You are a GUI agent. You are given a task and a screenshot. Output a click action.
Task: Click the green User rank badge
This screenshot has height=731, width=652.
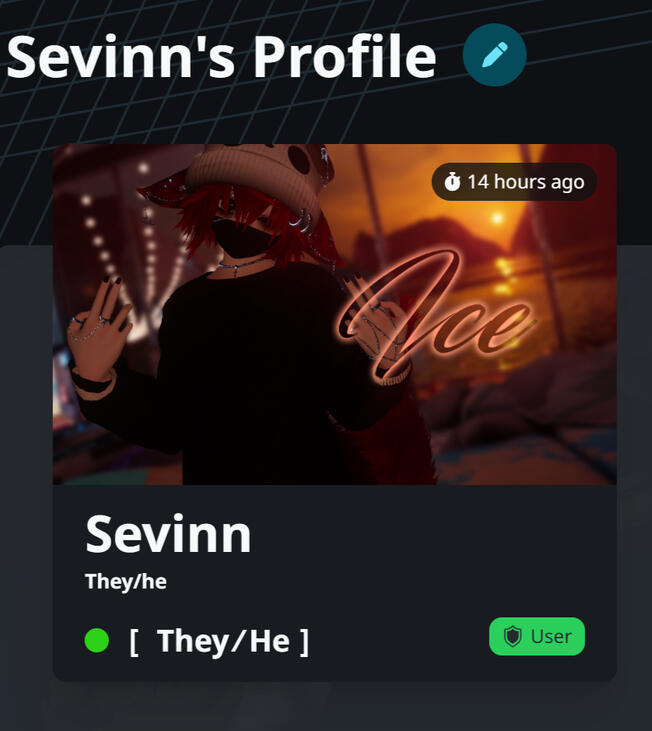537,636
